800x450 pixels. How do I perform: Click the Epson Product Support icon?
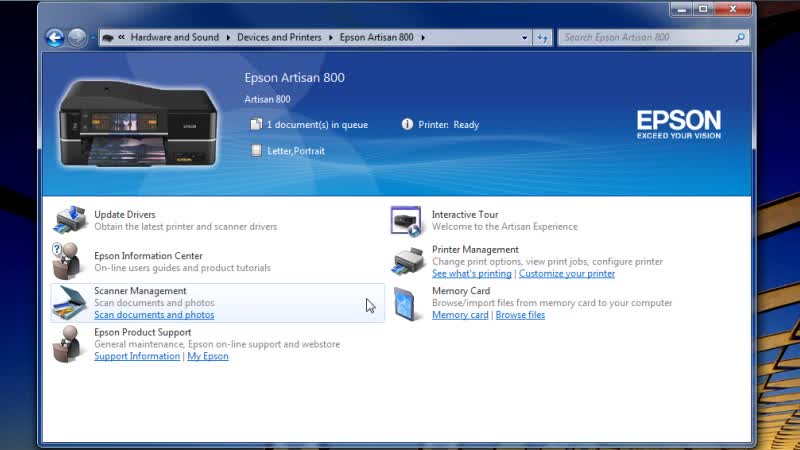click(67, 344)
